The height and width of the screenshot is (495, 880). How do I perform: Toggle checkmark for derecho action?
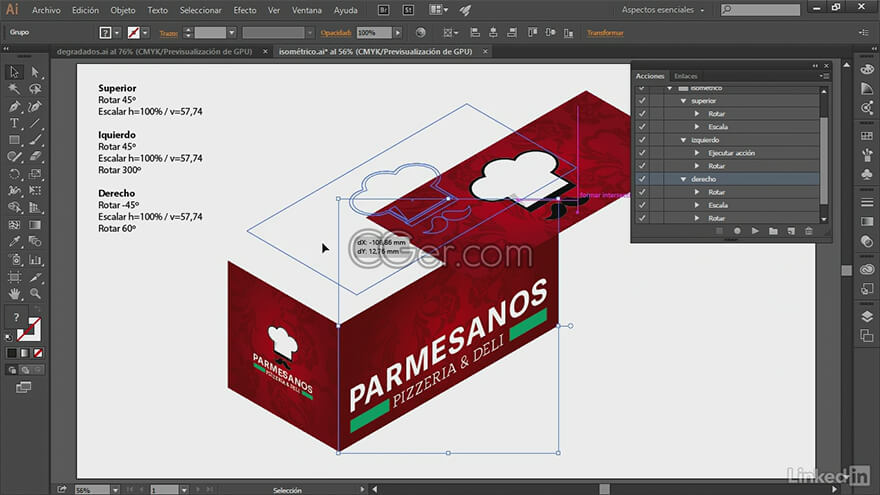pyautogui.click(x=641, y=179)
